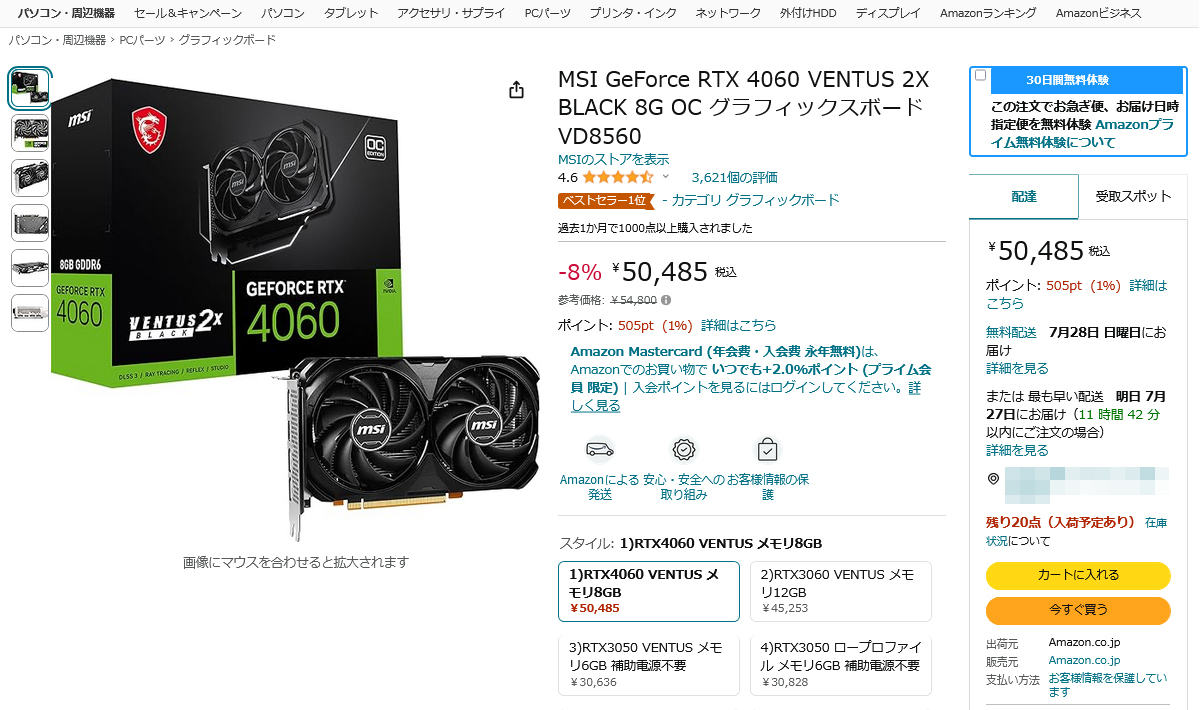
Task: Select RTX3050 VENTUS 6GB style option
Action: coord(649,665)
